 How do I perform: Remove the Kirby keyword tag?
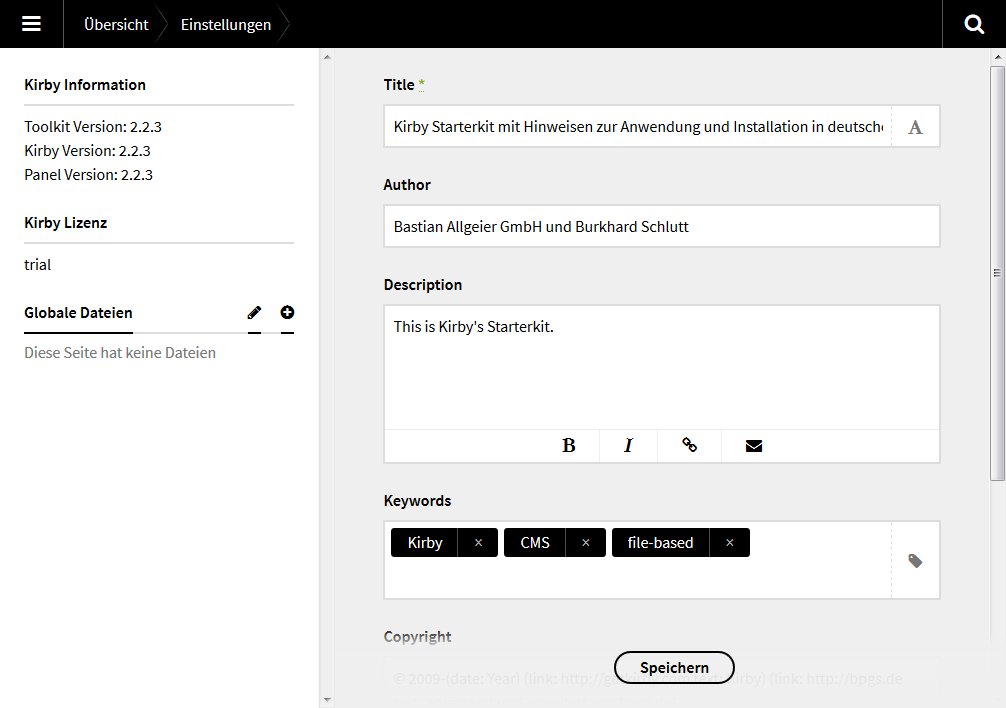tap(478, 543)
